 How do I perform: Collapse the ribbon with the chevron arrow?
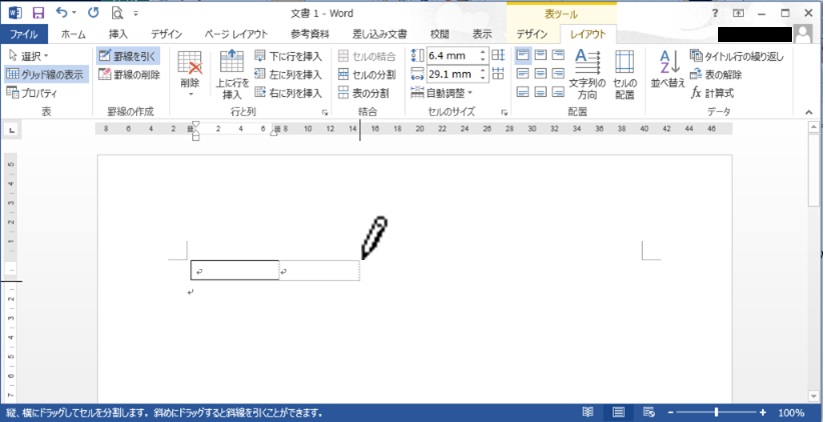pos(809,112)
